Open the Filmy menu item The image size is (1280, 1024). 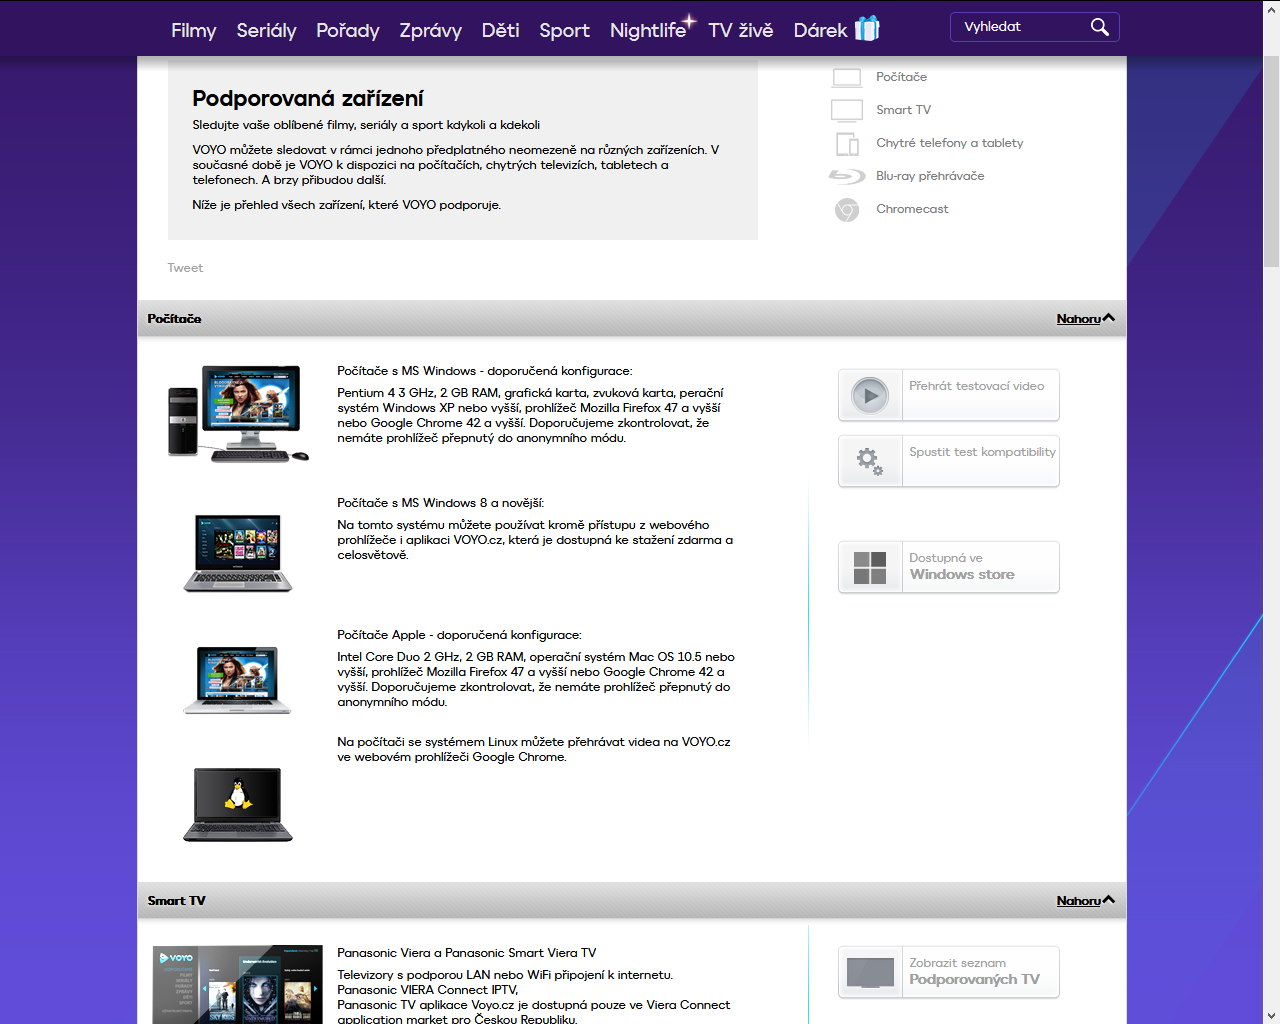coord(193,31)
